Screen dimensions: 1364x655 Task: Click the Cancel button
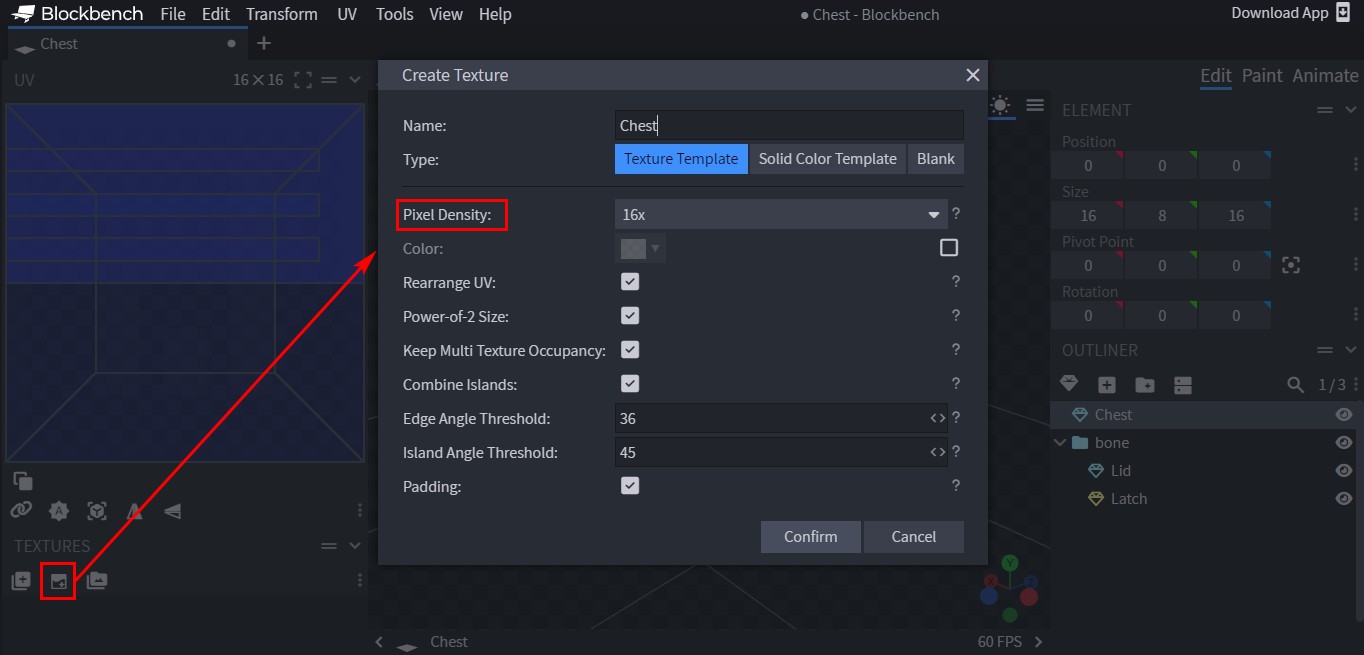pyautogui.click(x=914, y=537)
